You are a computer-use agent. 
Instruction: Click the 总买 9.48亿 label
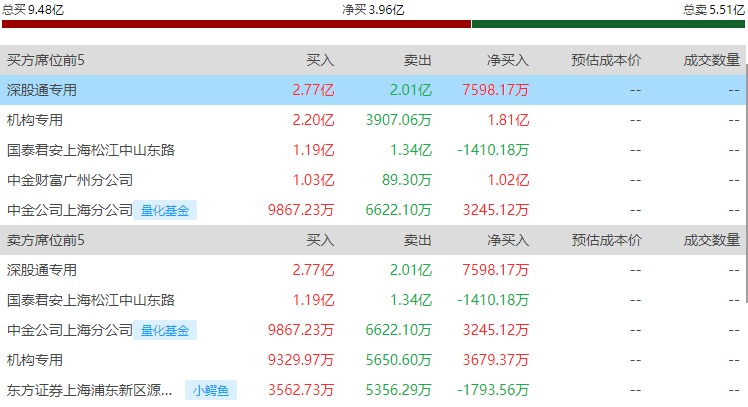click(x=33, y=10)
